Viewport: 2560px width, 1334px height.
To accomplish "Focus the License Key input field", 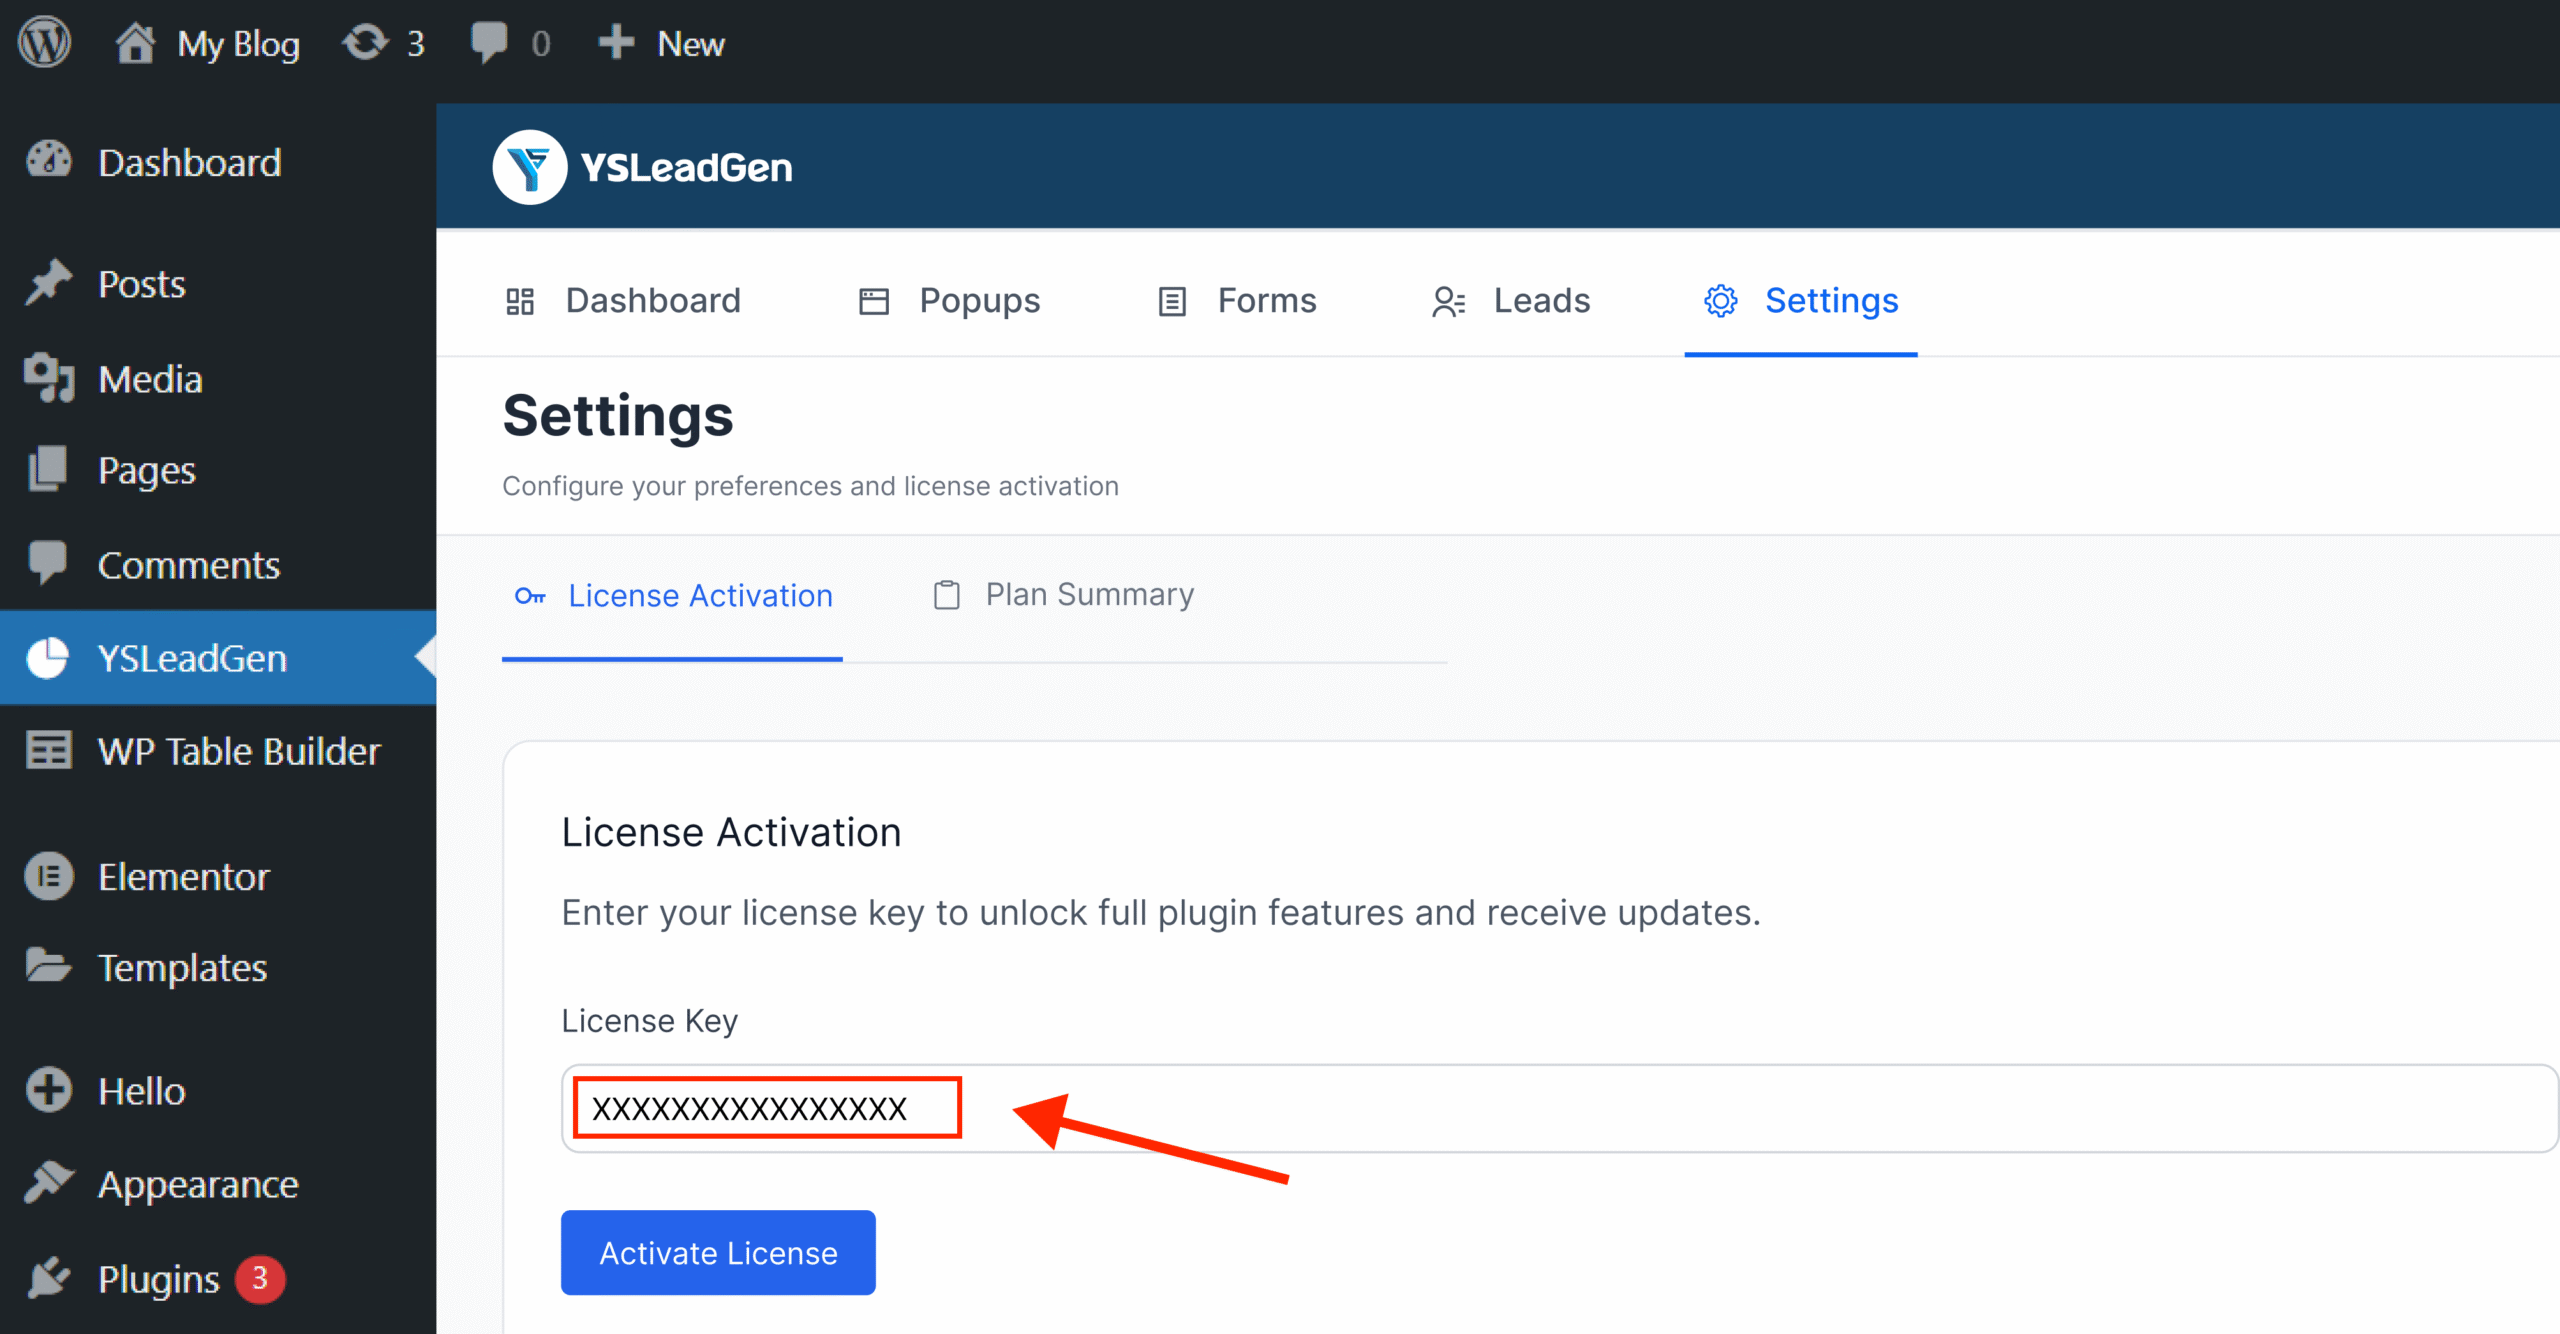I will pyautogui.click(x=1560, y=1108).
